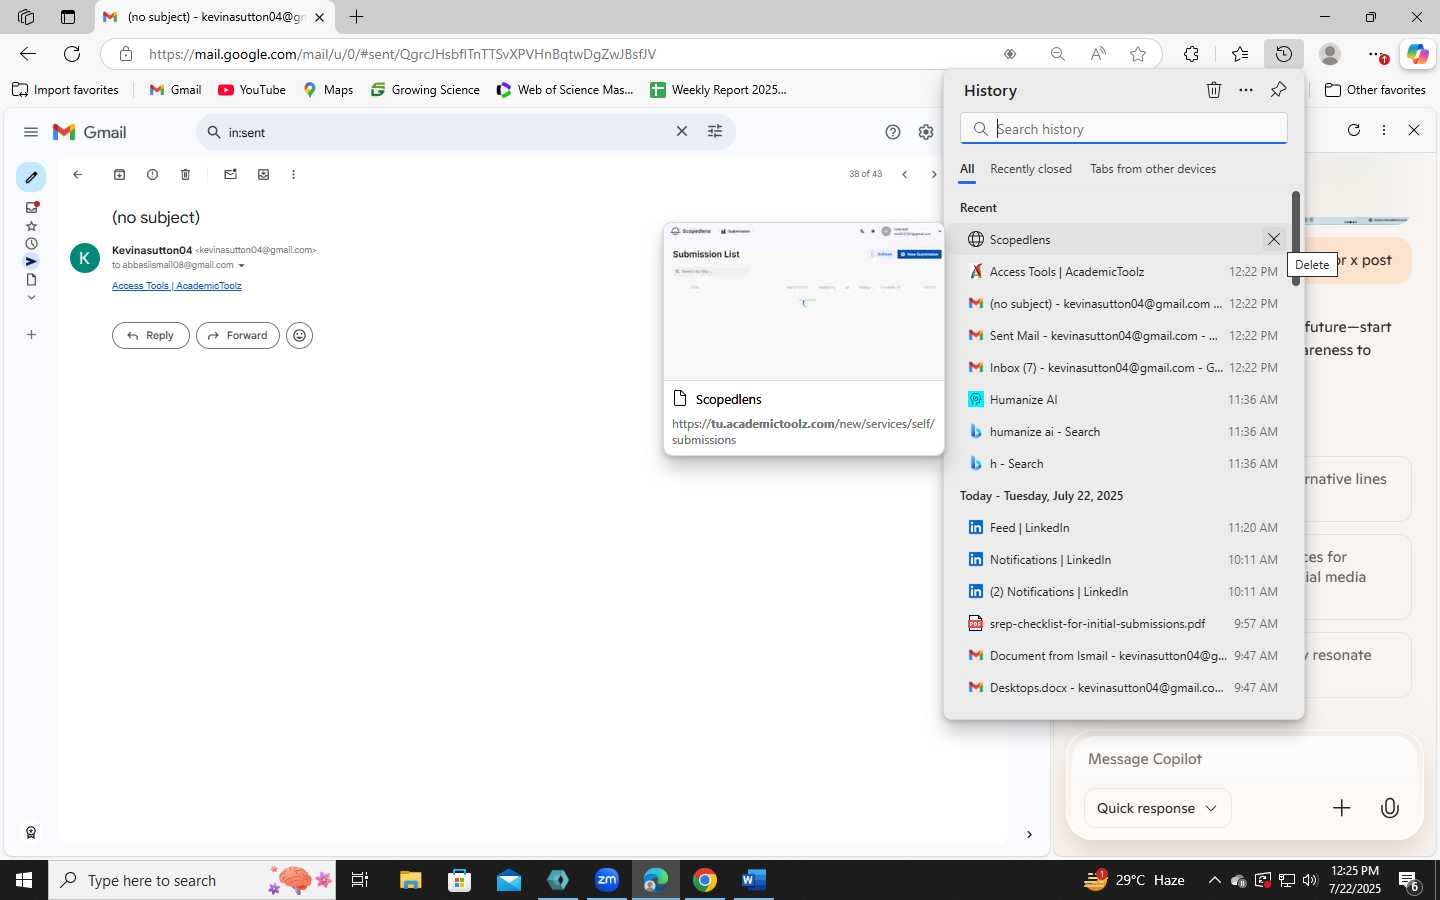Show side panel arrow at bottom right
1440x900 pixels.
(1029, 834)
